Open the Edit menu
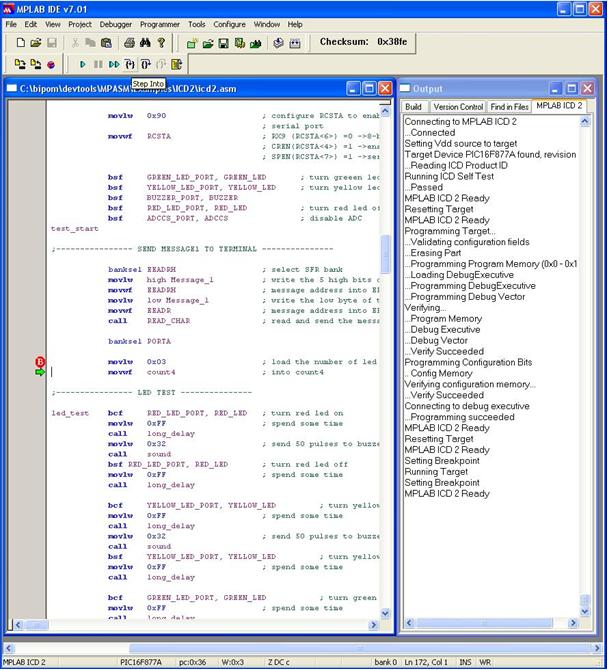The image size is (608, 670). click(x=30, y=24)
